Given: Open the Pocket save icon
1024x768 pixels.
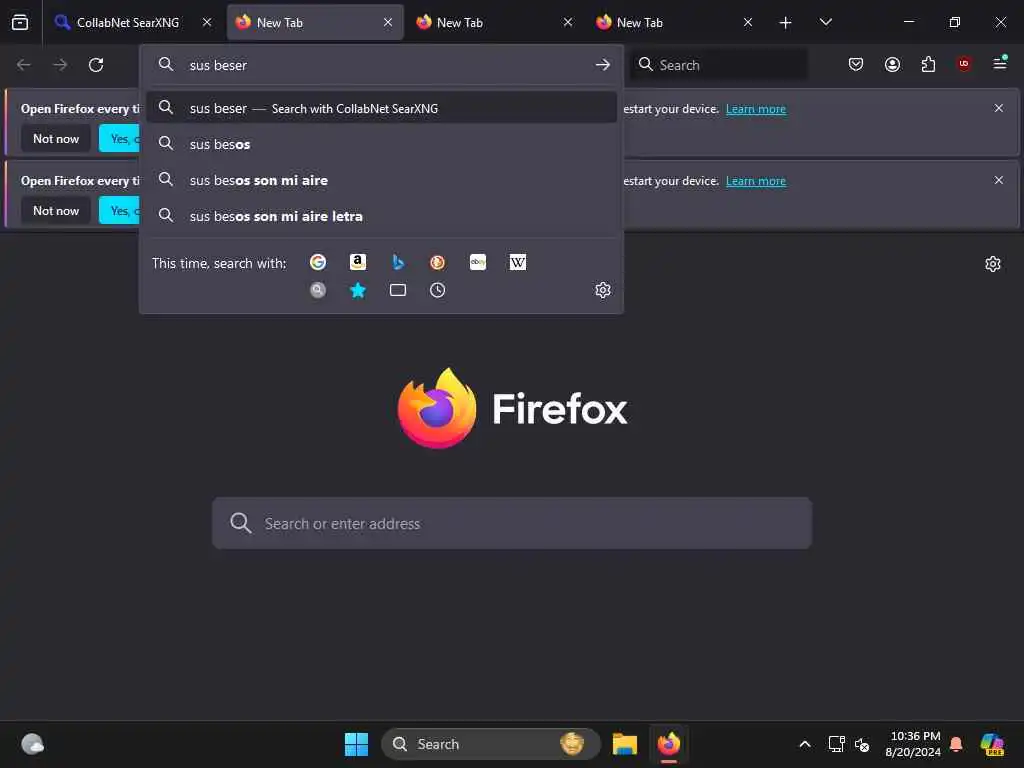Looking at the screenshot, I should [x=856, y=64].
